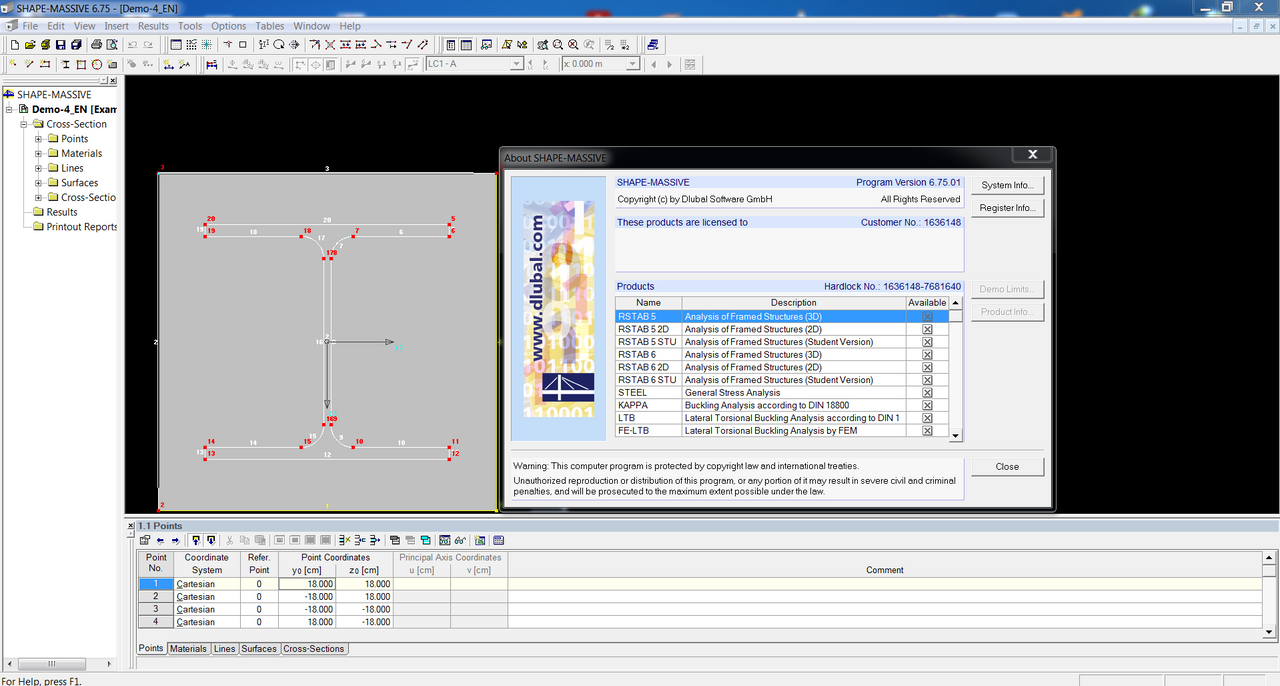Expand the Points tree node
Image resolution: width=1280 pixels, height=686 pixels.
[39, 139]
